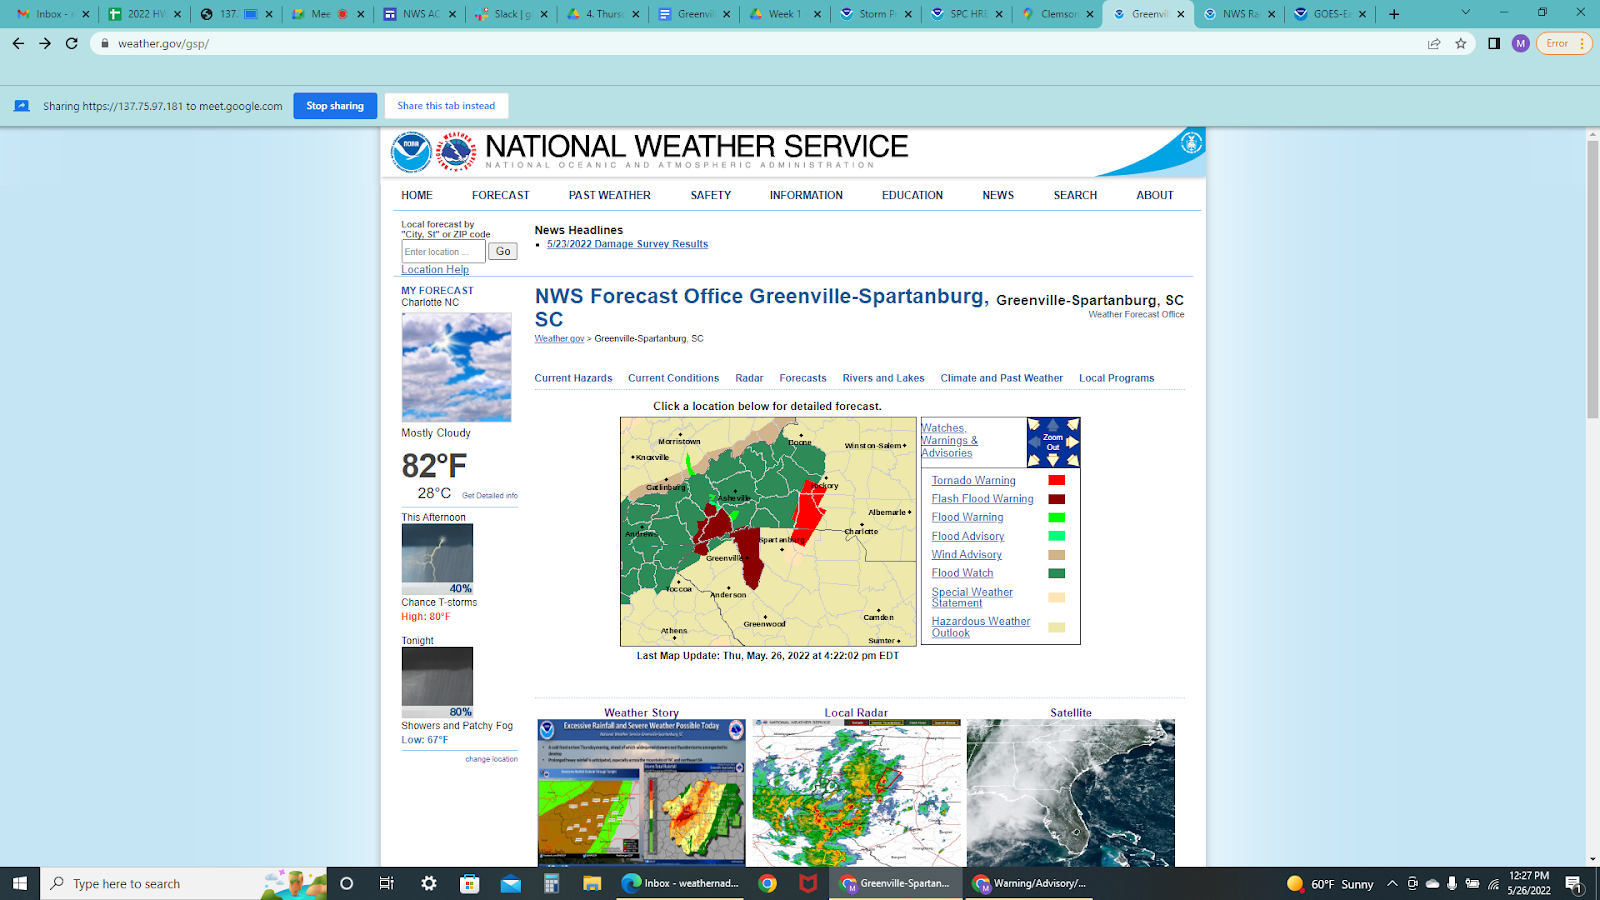Switch to the Storm Prediction tab
1600x900 pixels.
coord(876,14)
